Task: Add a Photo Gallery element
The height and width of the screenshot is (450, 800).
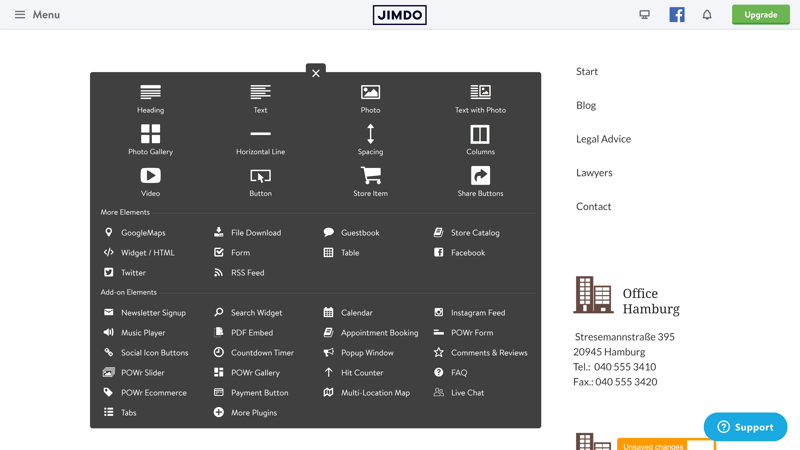Action: coord(151,140)
